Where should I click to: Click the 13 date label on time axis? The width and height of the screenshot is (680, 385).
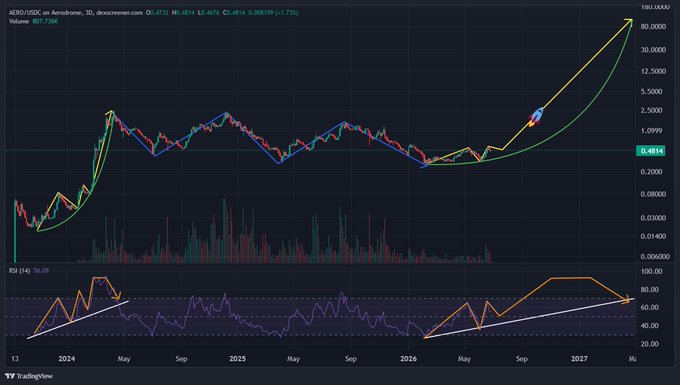(x=14, y=359)
